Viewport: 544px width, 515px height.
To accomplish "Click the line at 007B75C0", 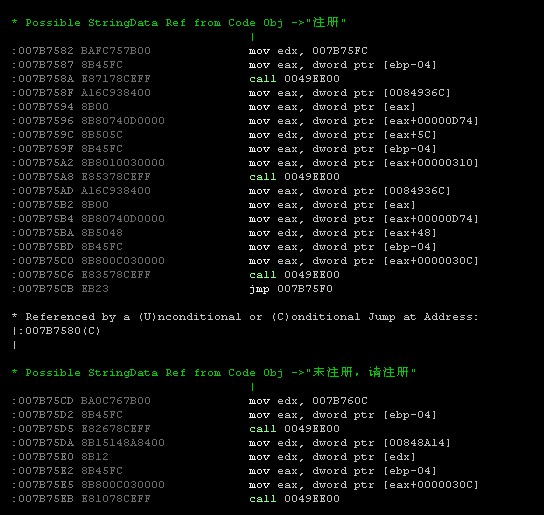I will [245, 261].
